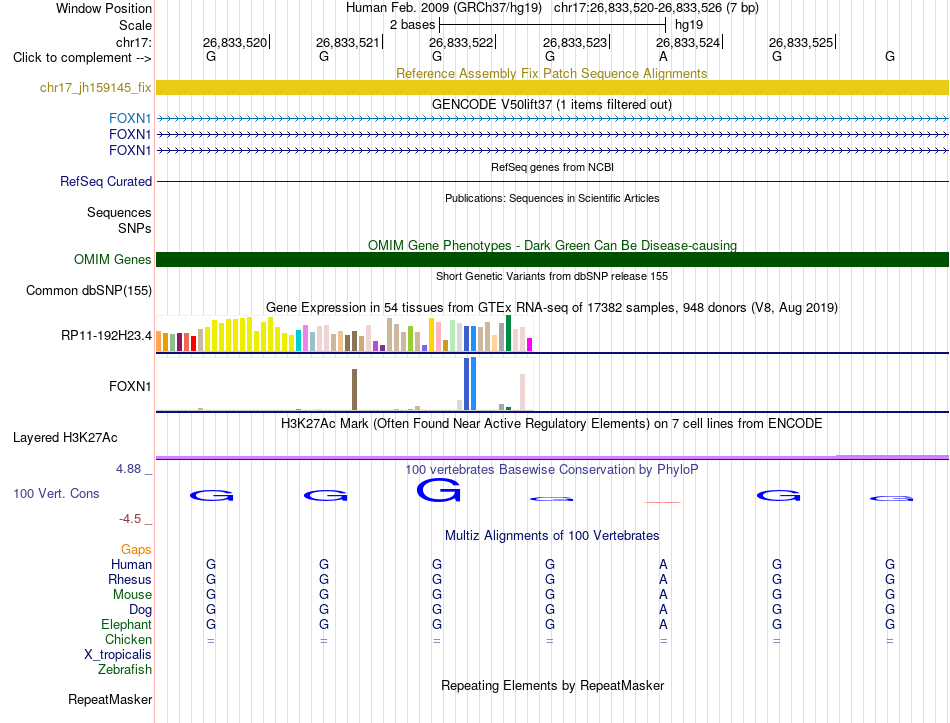Open Short Genetic Variants from dbSNP title
Image resolution: width=950 pixels, height=723 pixels.
pos(552,276)
